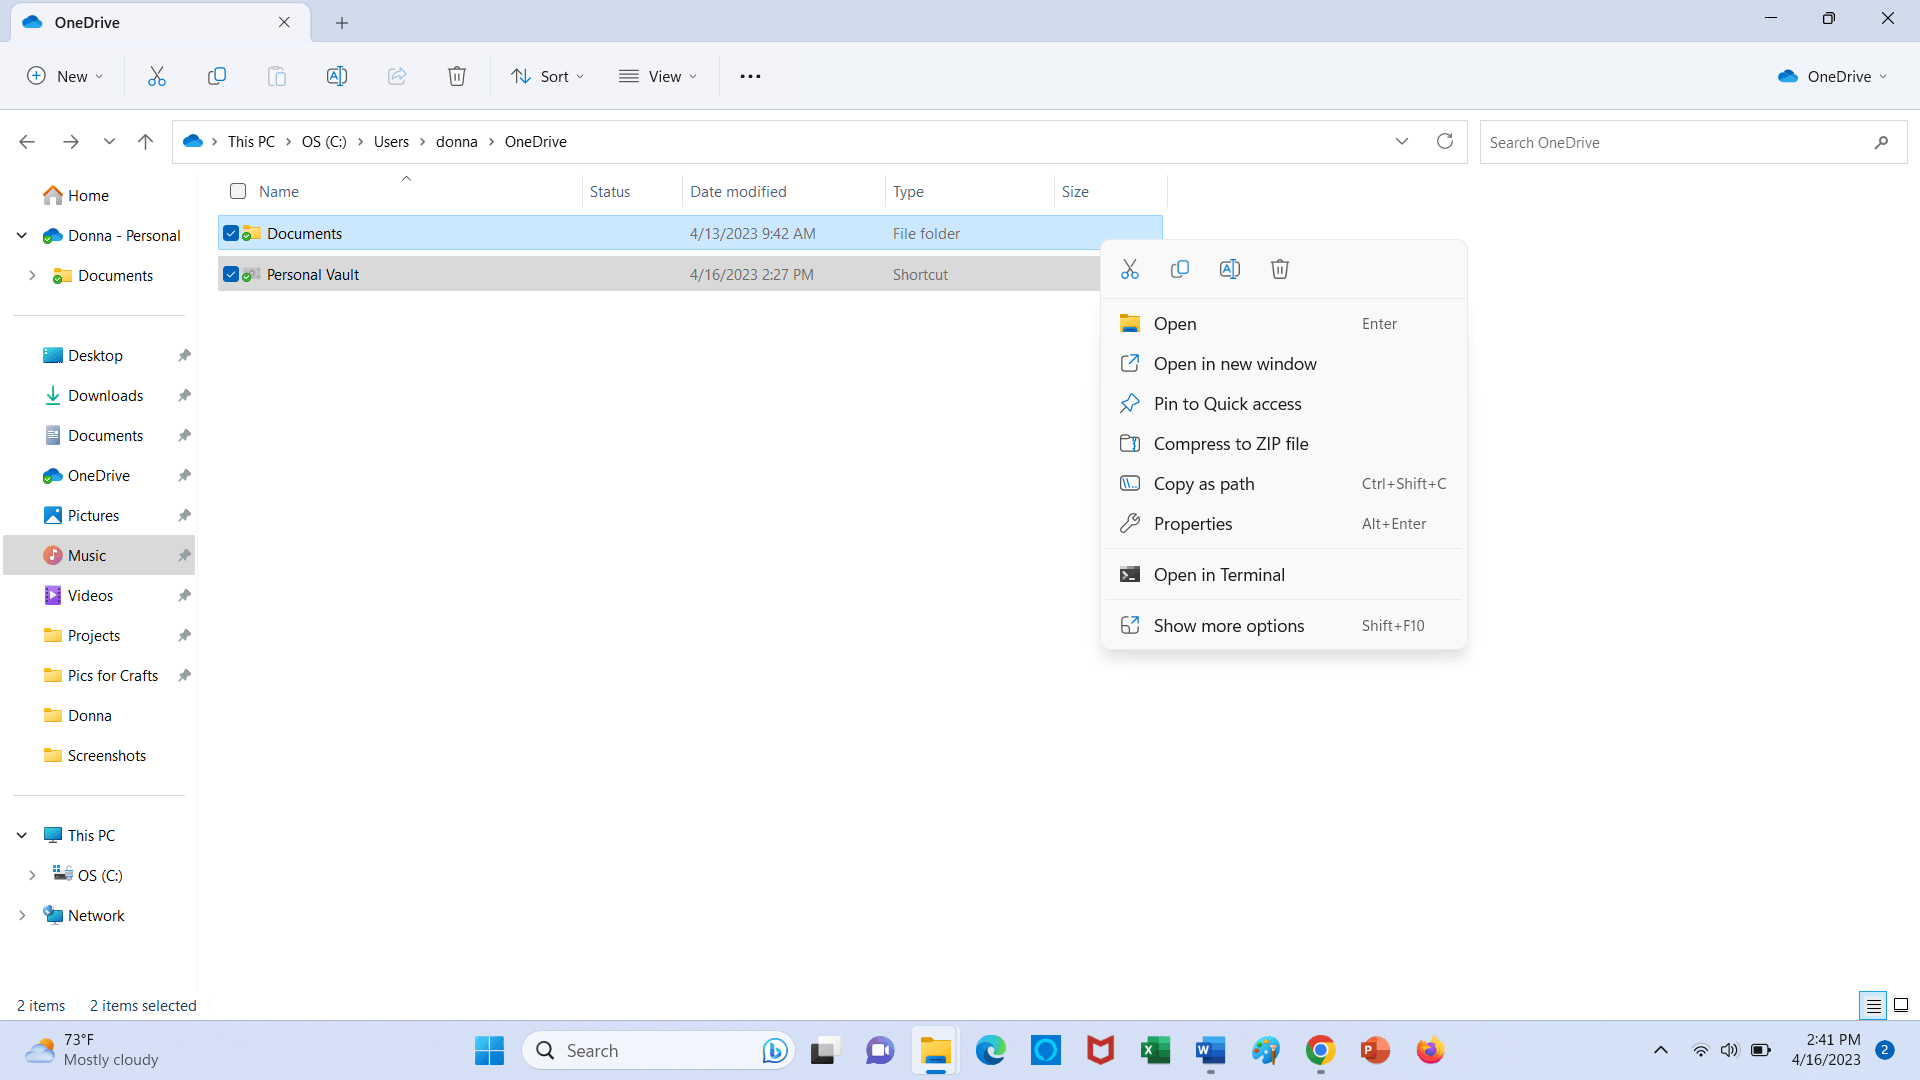Screen dimensions: 1920x1080
Task: Expand the OS (C:) tree node
Action: (32, 875)
